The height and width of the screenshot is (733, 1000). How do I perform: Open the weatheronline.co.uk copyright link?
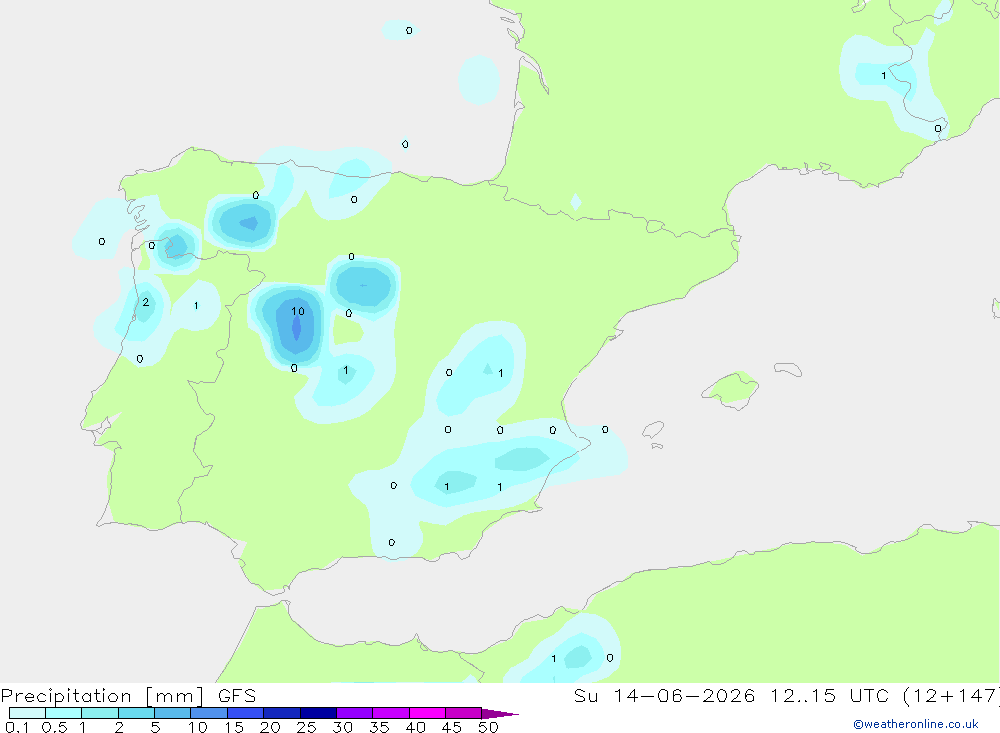coord(916,724)
